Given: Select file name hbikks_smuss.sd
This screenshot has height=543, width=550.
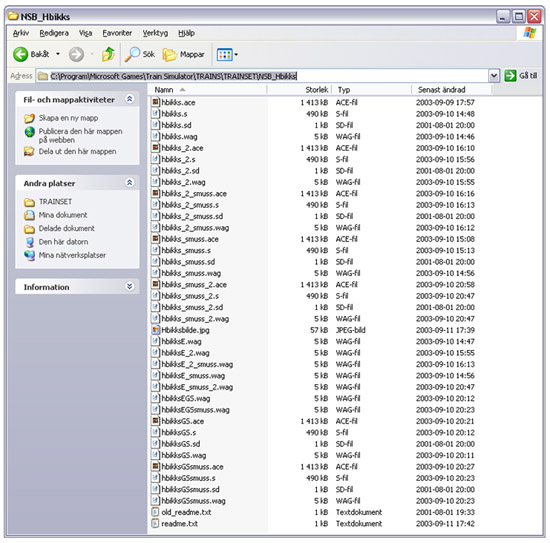Looking at the screenshot, I should (188, 262).
